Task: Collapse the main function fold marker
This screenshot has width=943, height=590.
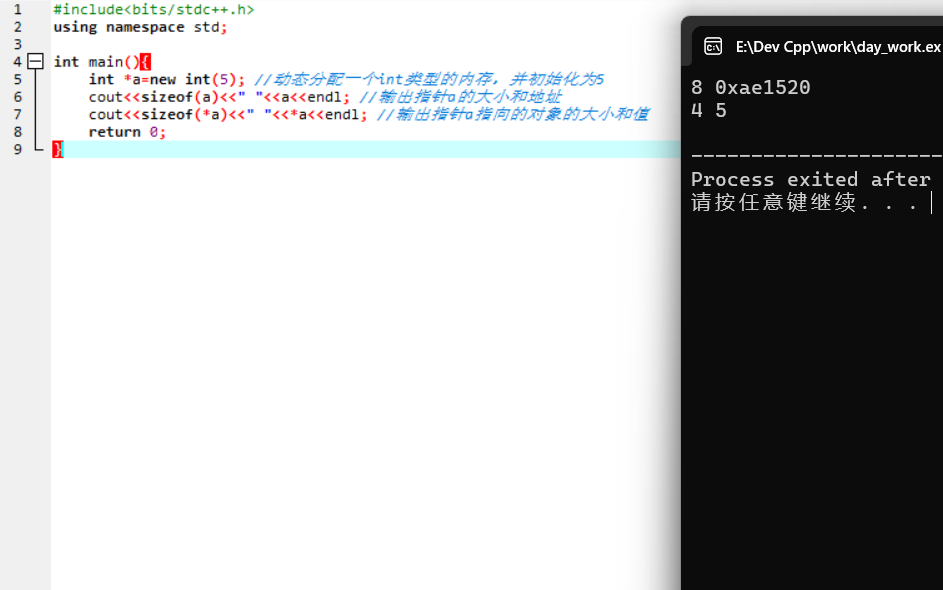Action: [35, 61]
